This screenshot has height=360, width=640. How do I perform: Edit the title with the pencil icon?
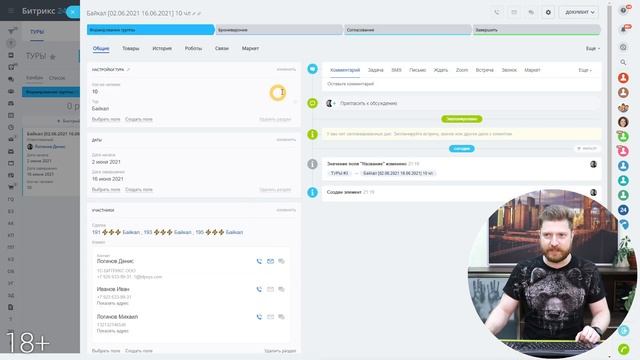194,13
